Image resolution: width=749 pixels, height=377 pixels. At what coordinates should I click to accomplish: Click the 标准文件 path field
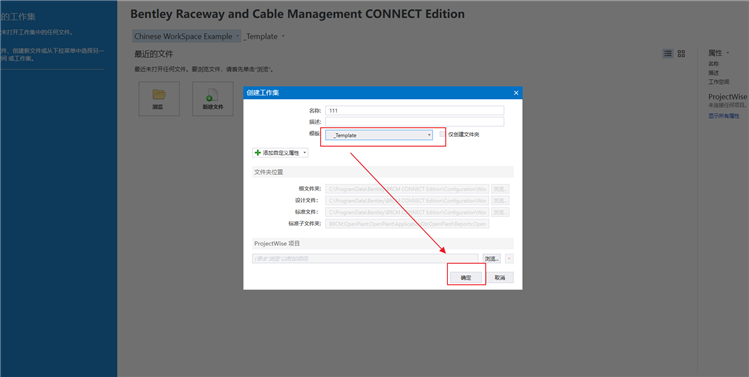pyautogui.click(x=407, y=212)
